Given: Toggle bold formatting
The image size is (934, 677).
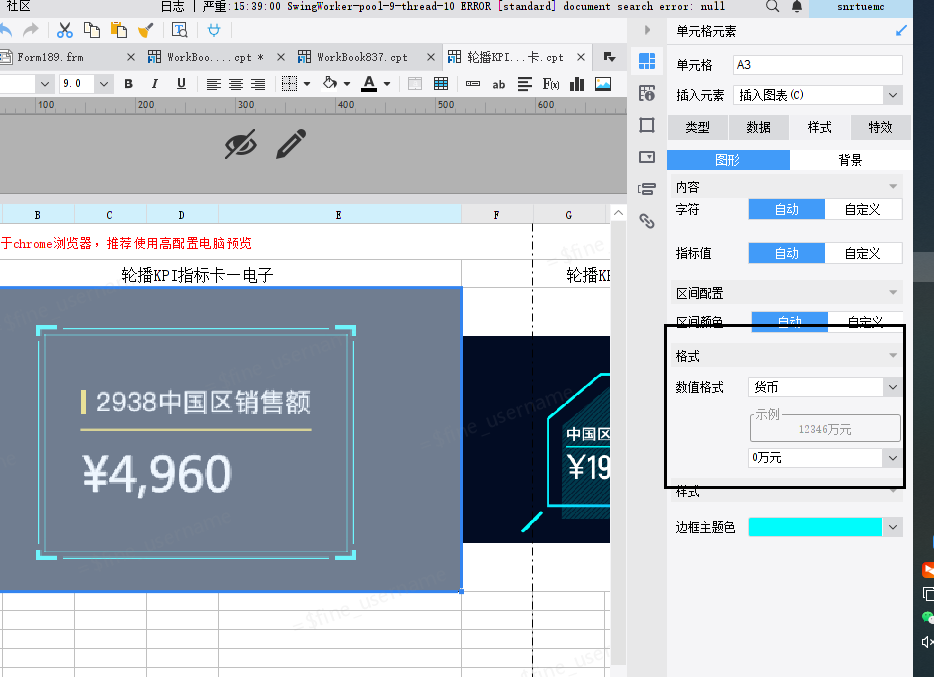Looking at the screenshot, I should [128, 84].
